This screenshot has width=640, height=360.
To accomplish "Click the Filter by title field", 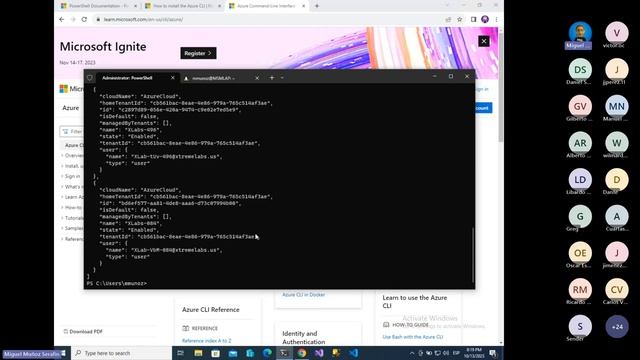I will (72, 131).
